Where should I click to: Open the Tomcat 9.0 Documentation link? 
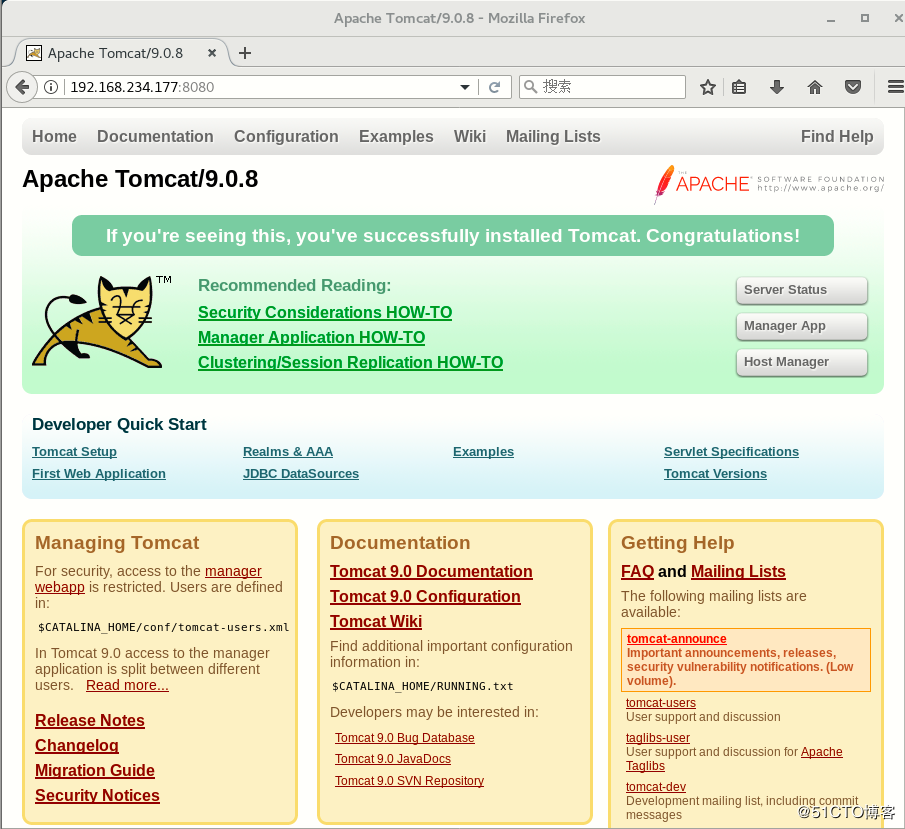point(431,572)
